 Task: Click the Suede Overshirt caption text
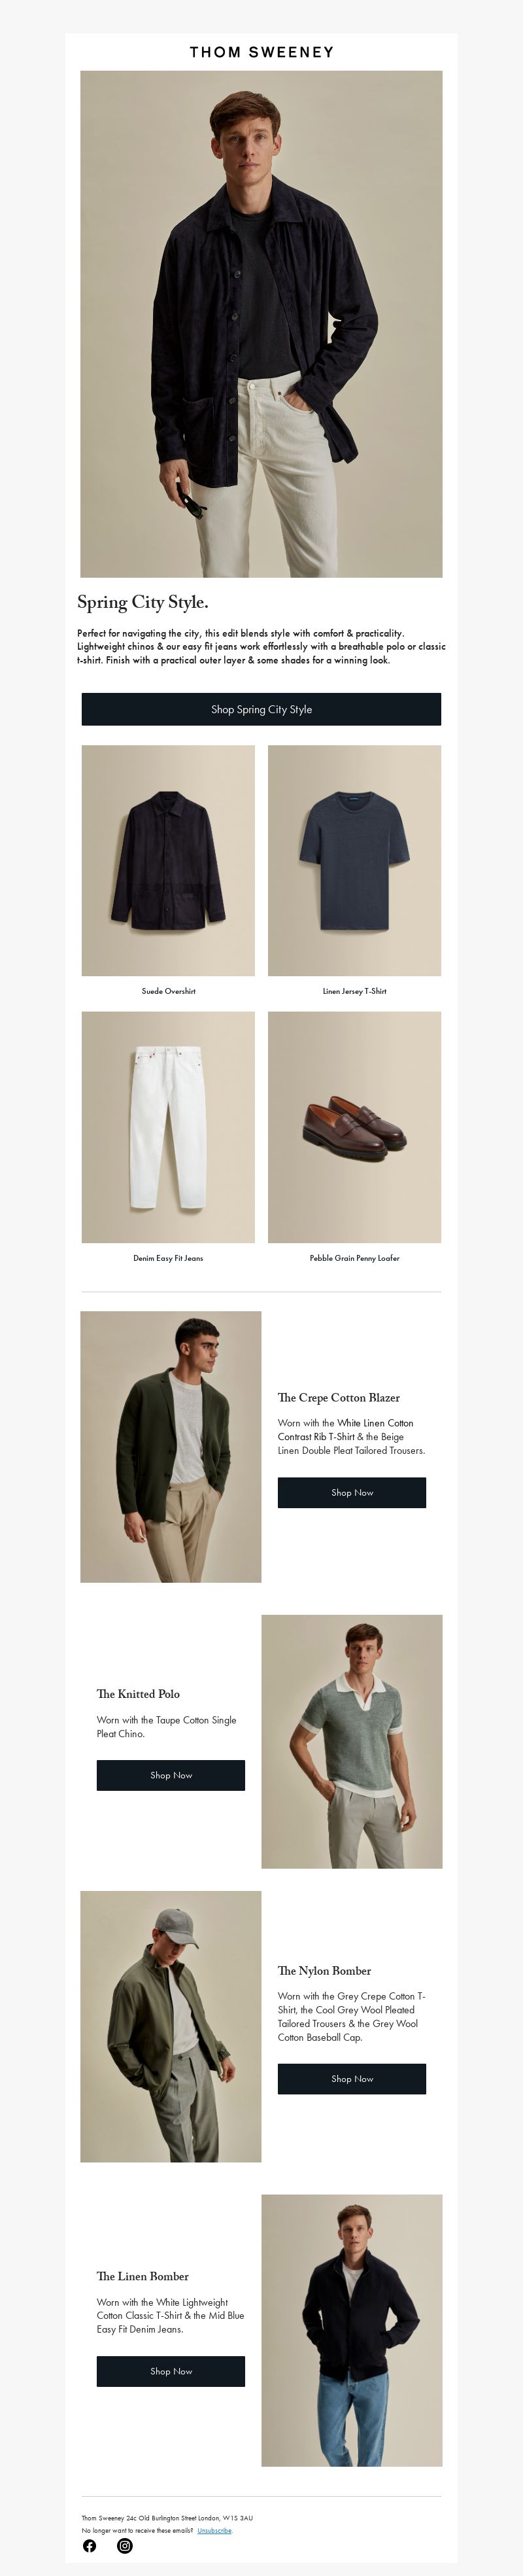point(168,991)
